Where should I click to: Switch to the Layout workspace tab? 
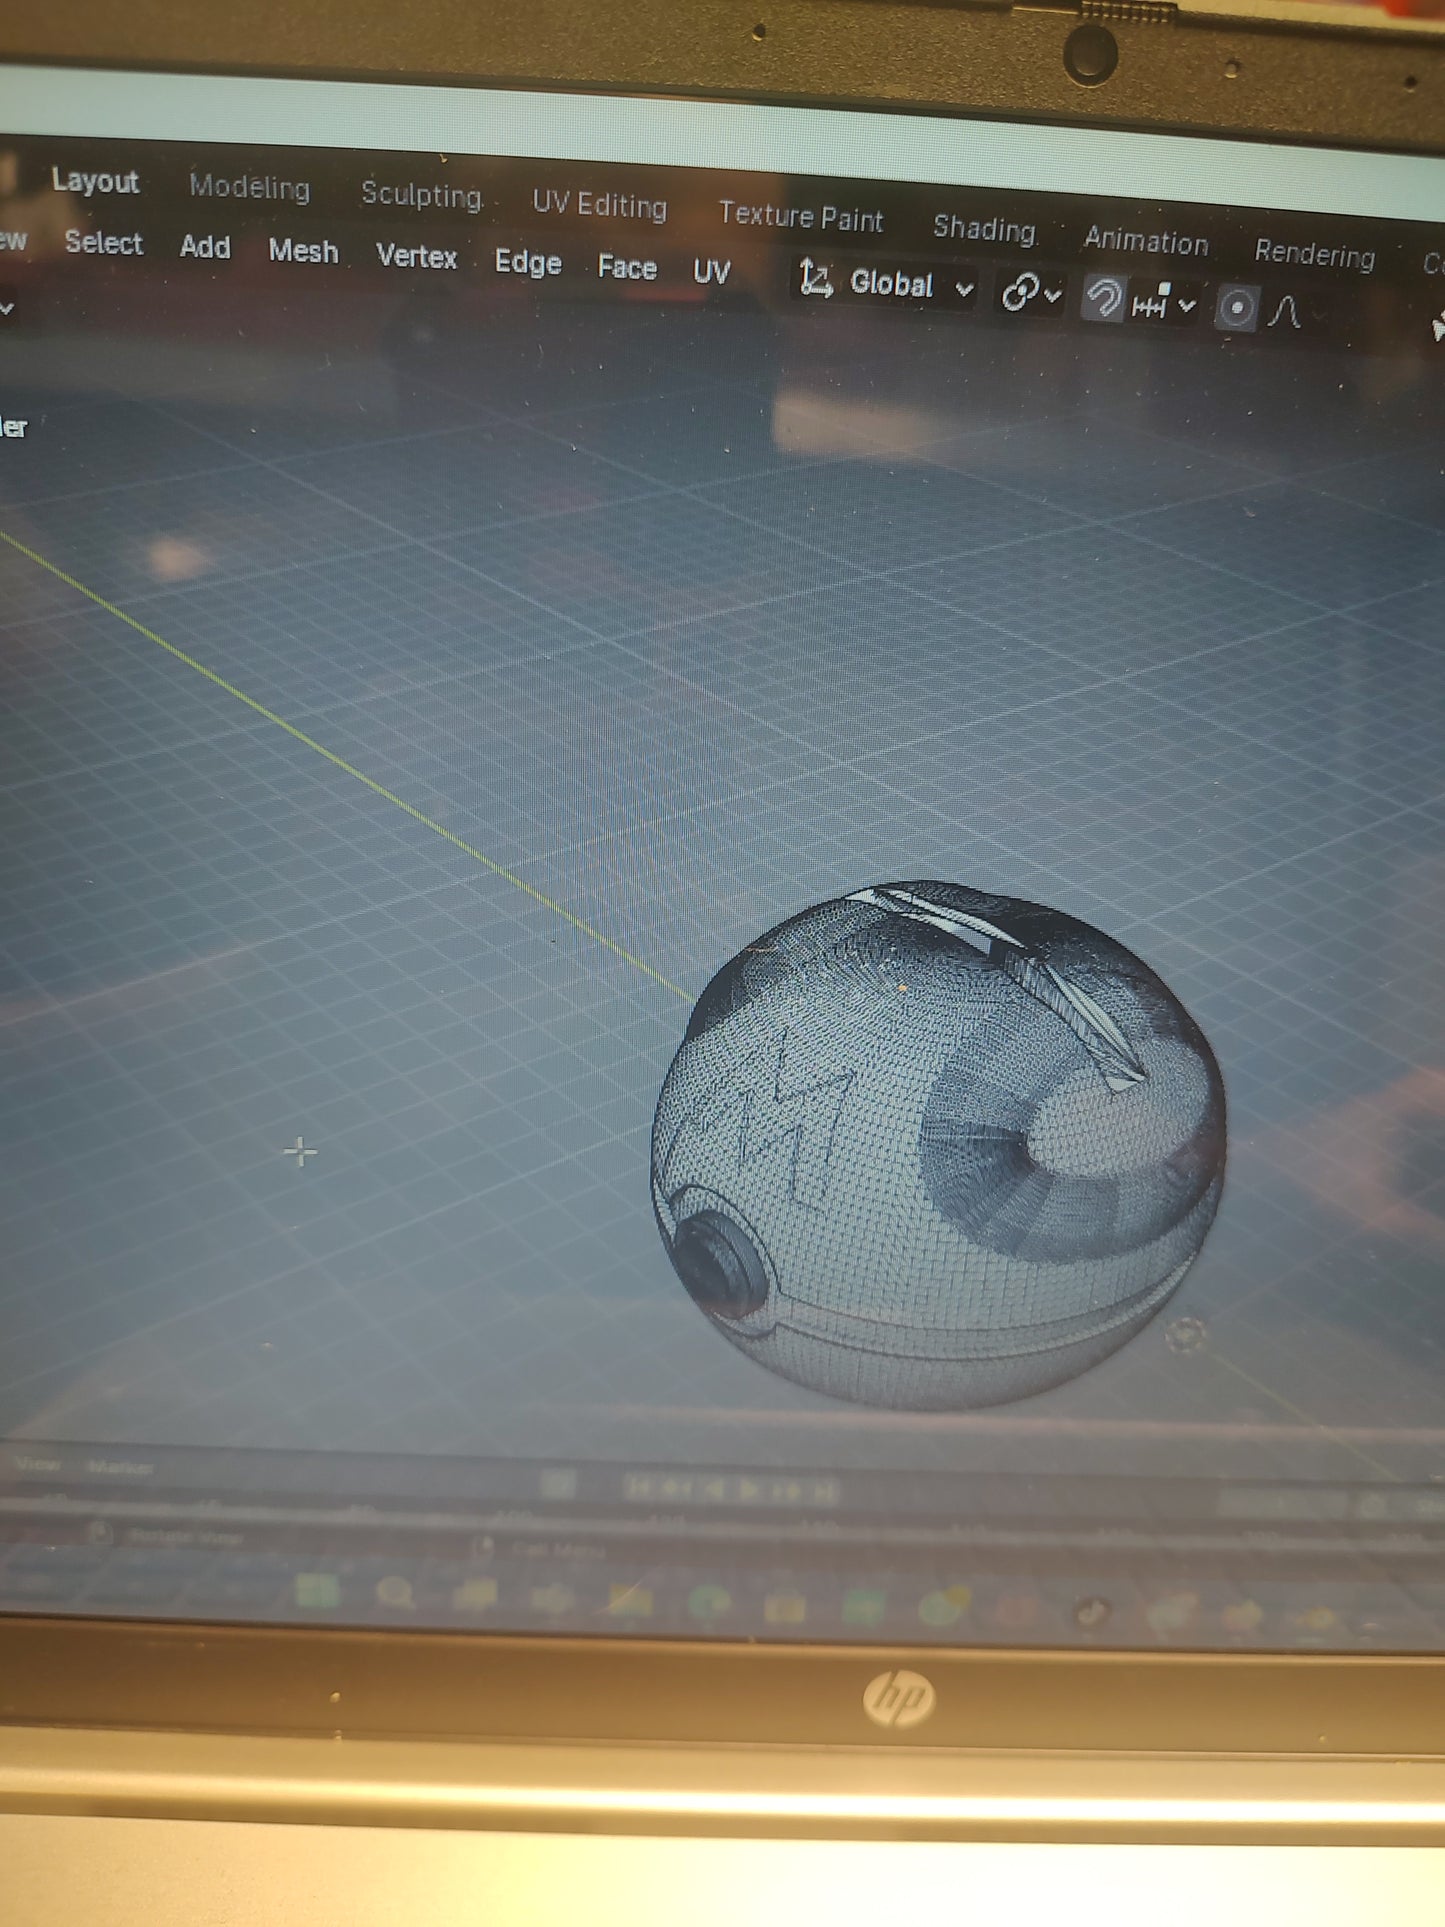[x=95, y=181]
